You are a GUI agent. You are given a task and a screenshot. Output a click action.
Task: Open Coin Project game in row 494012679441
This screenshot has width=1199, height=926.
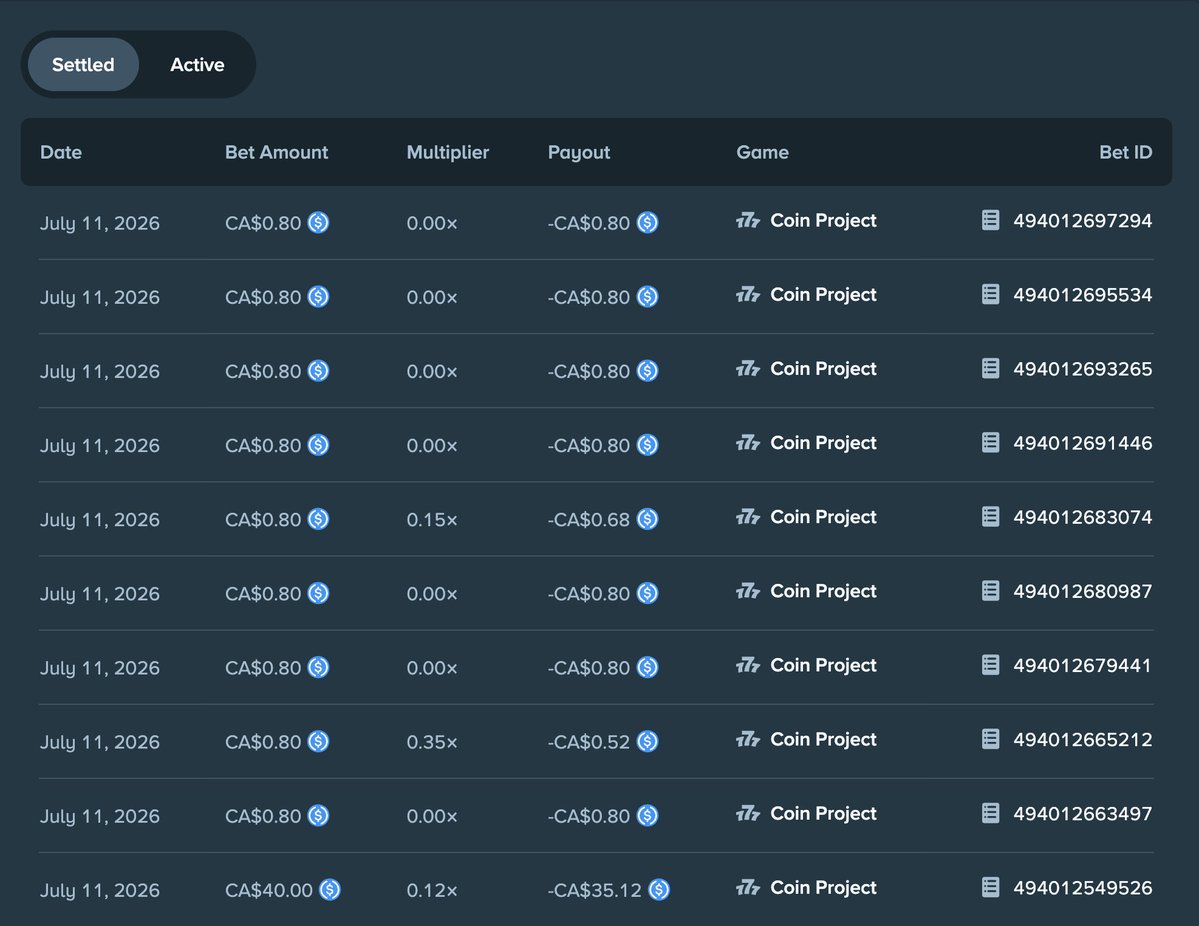tap(823, 666)
